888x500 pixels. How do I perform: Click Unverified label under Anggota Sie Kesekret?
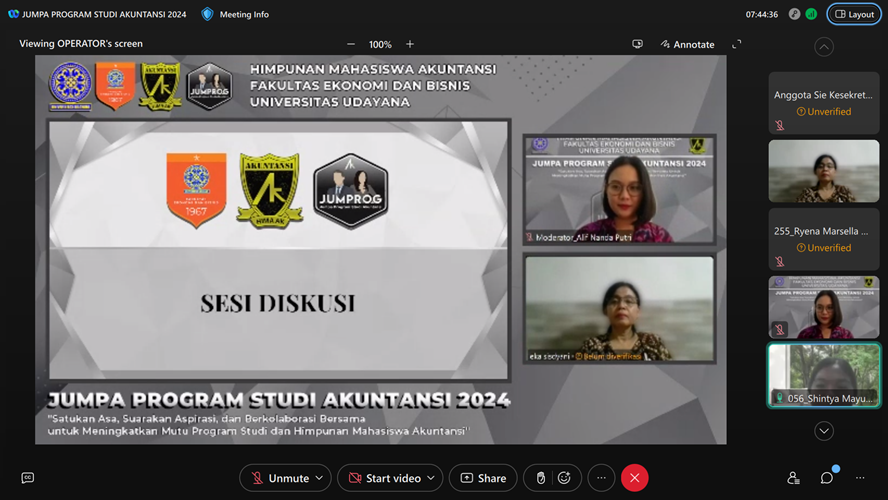click(x=824, y=112)
